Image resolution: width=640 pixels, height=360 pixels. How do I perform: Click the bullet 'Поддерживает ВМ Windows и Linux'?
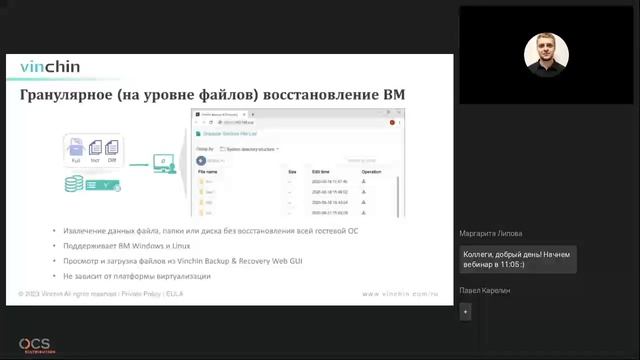click(127, 246)
